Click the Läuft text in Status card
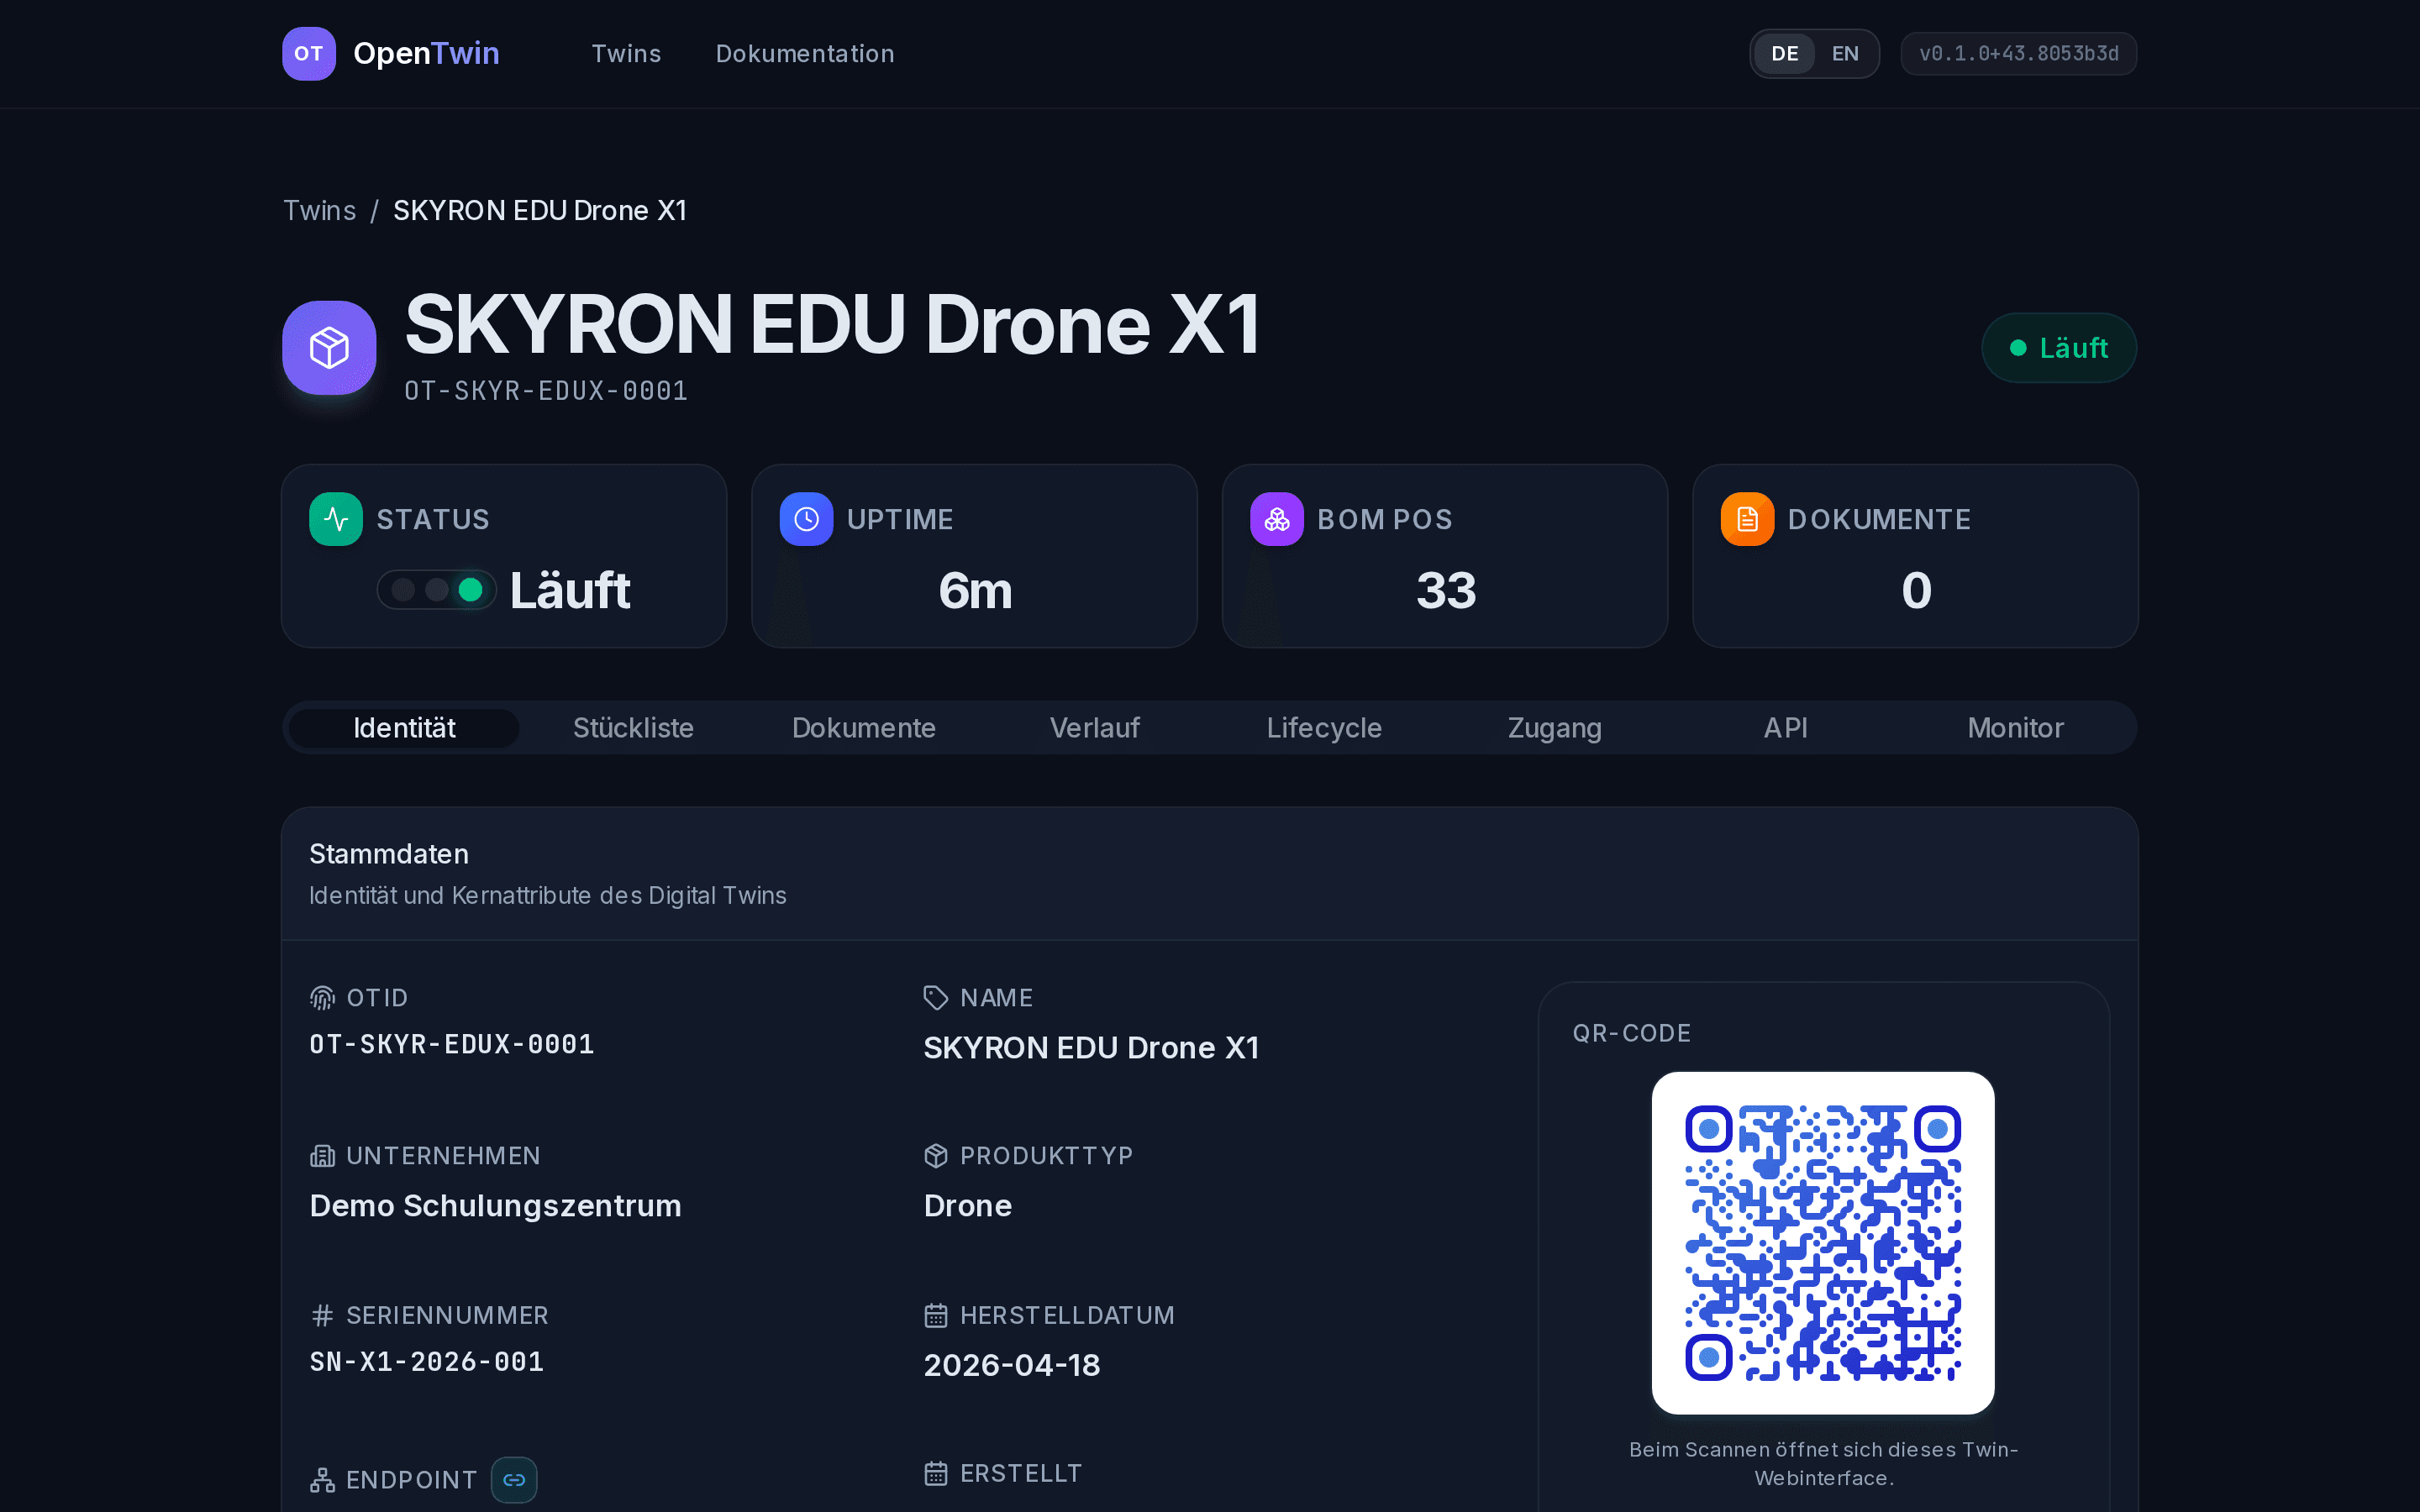Screen dimensions: 2420x1512 (570, 590)
